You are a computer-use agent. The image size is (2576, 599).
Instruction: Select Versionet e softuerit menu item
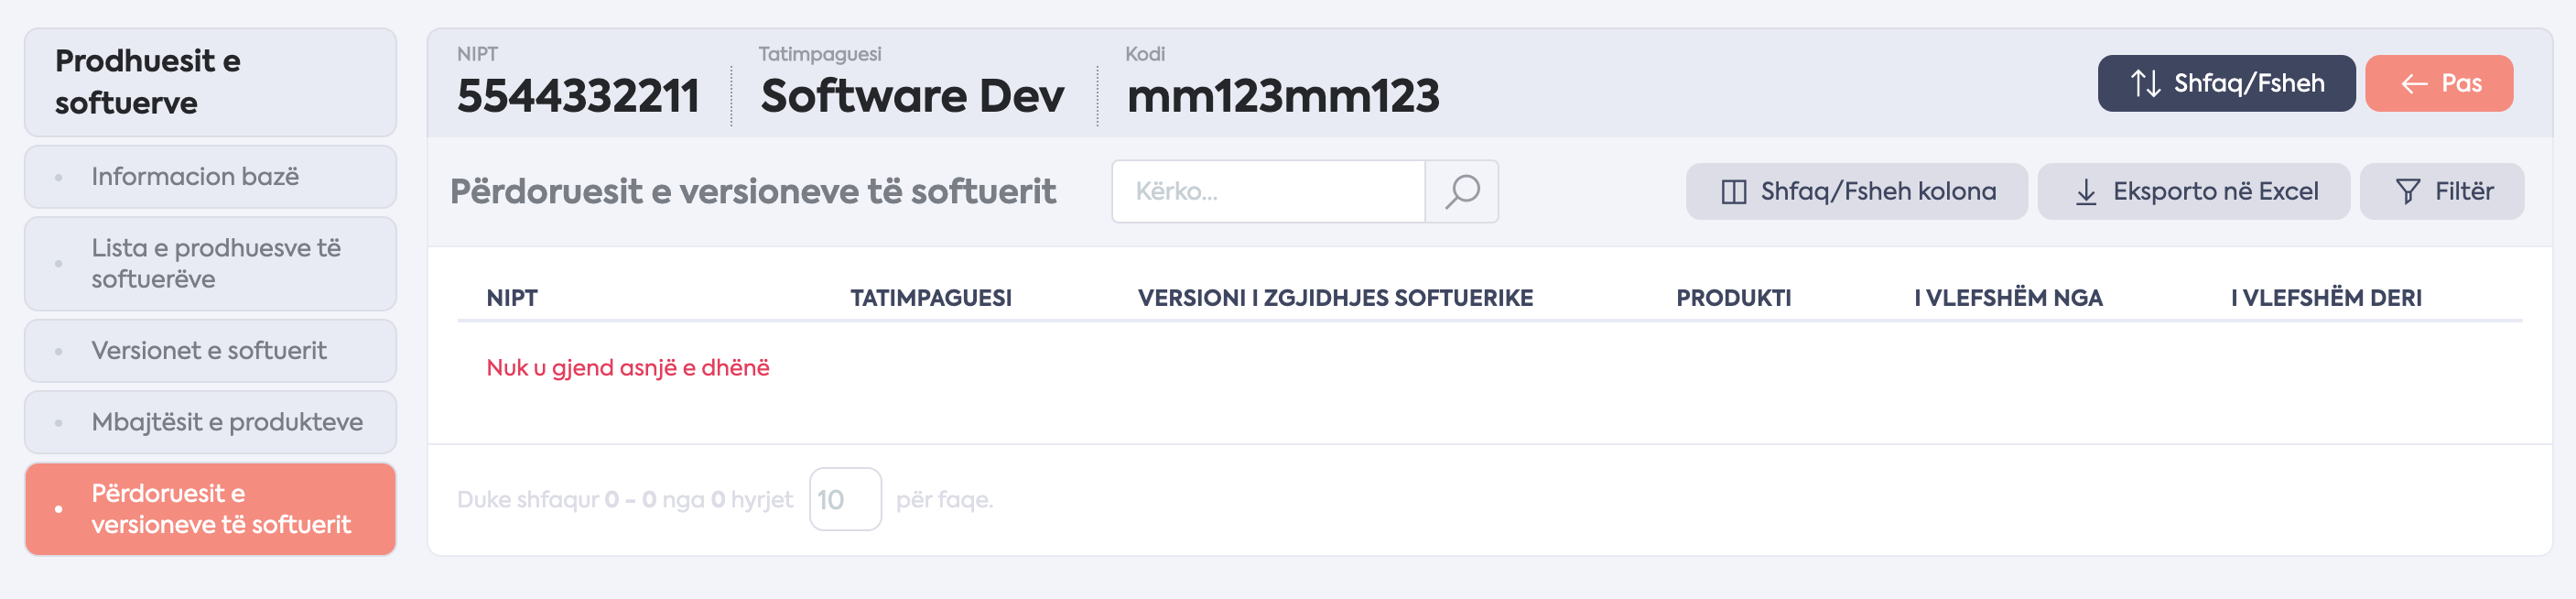coord(210,351)
